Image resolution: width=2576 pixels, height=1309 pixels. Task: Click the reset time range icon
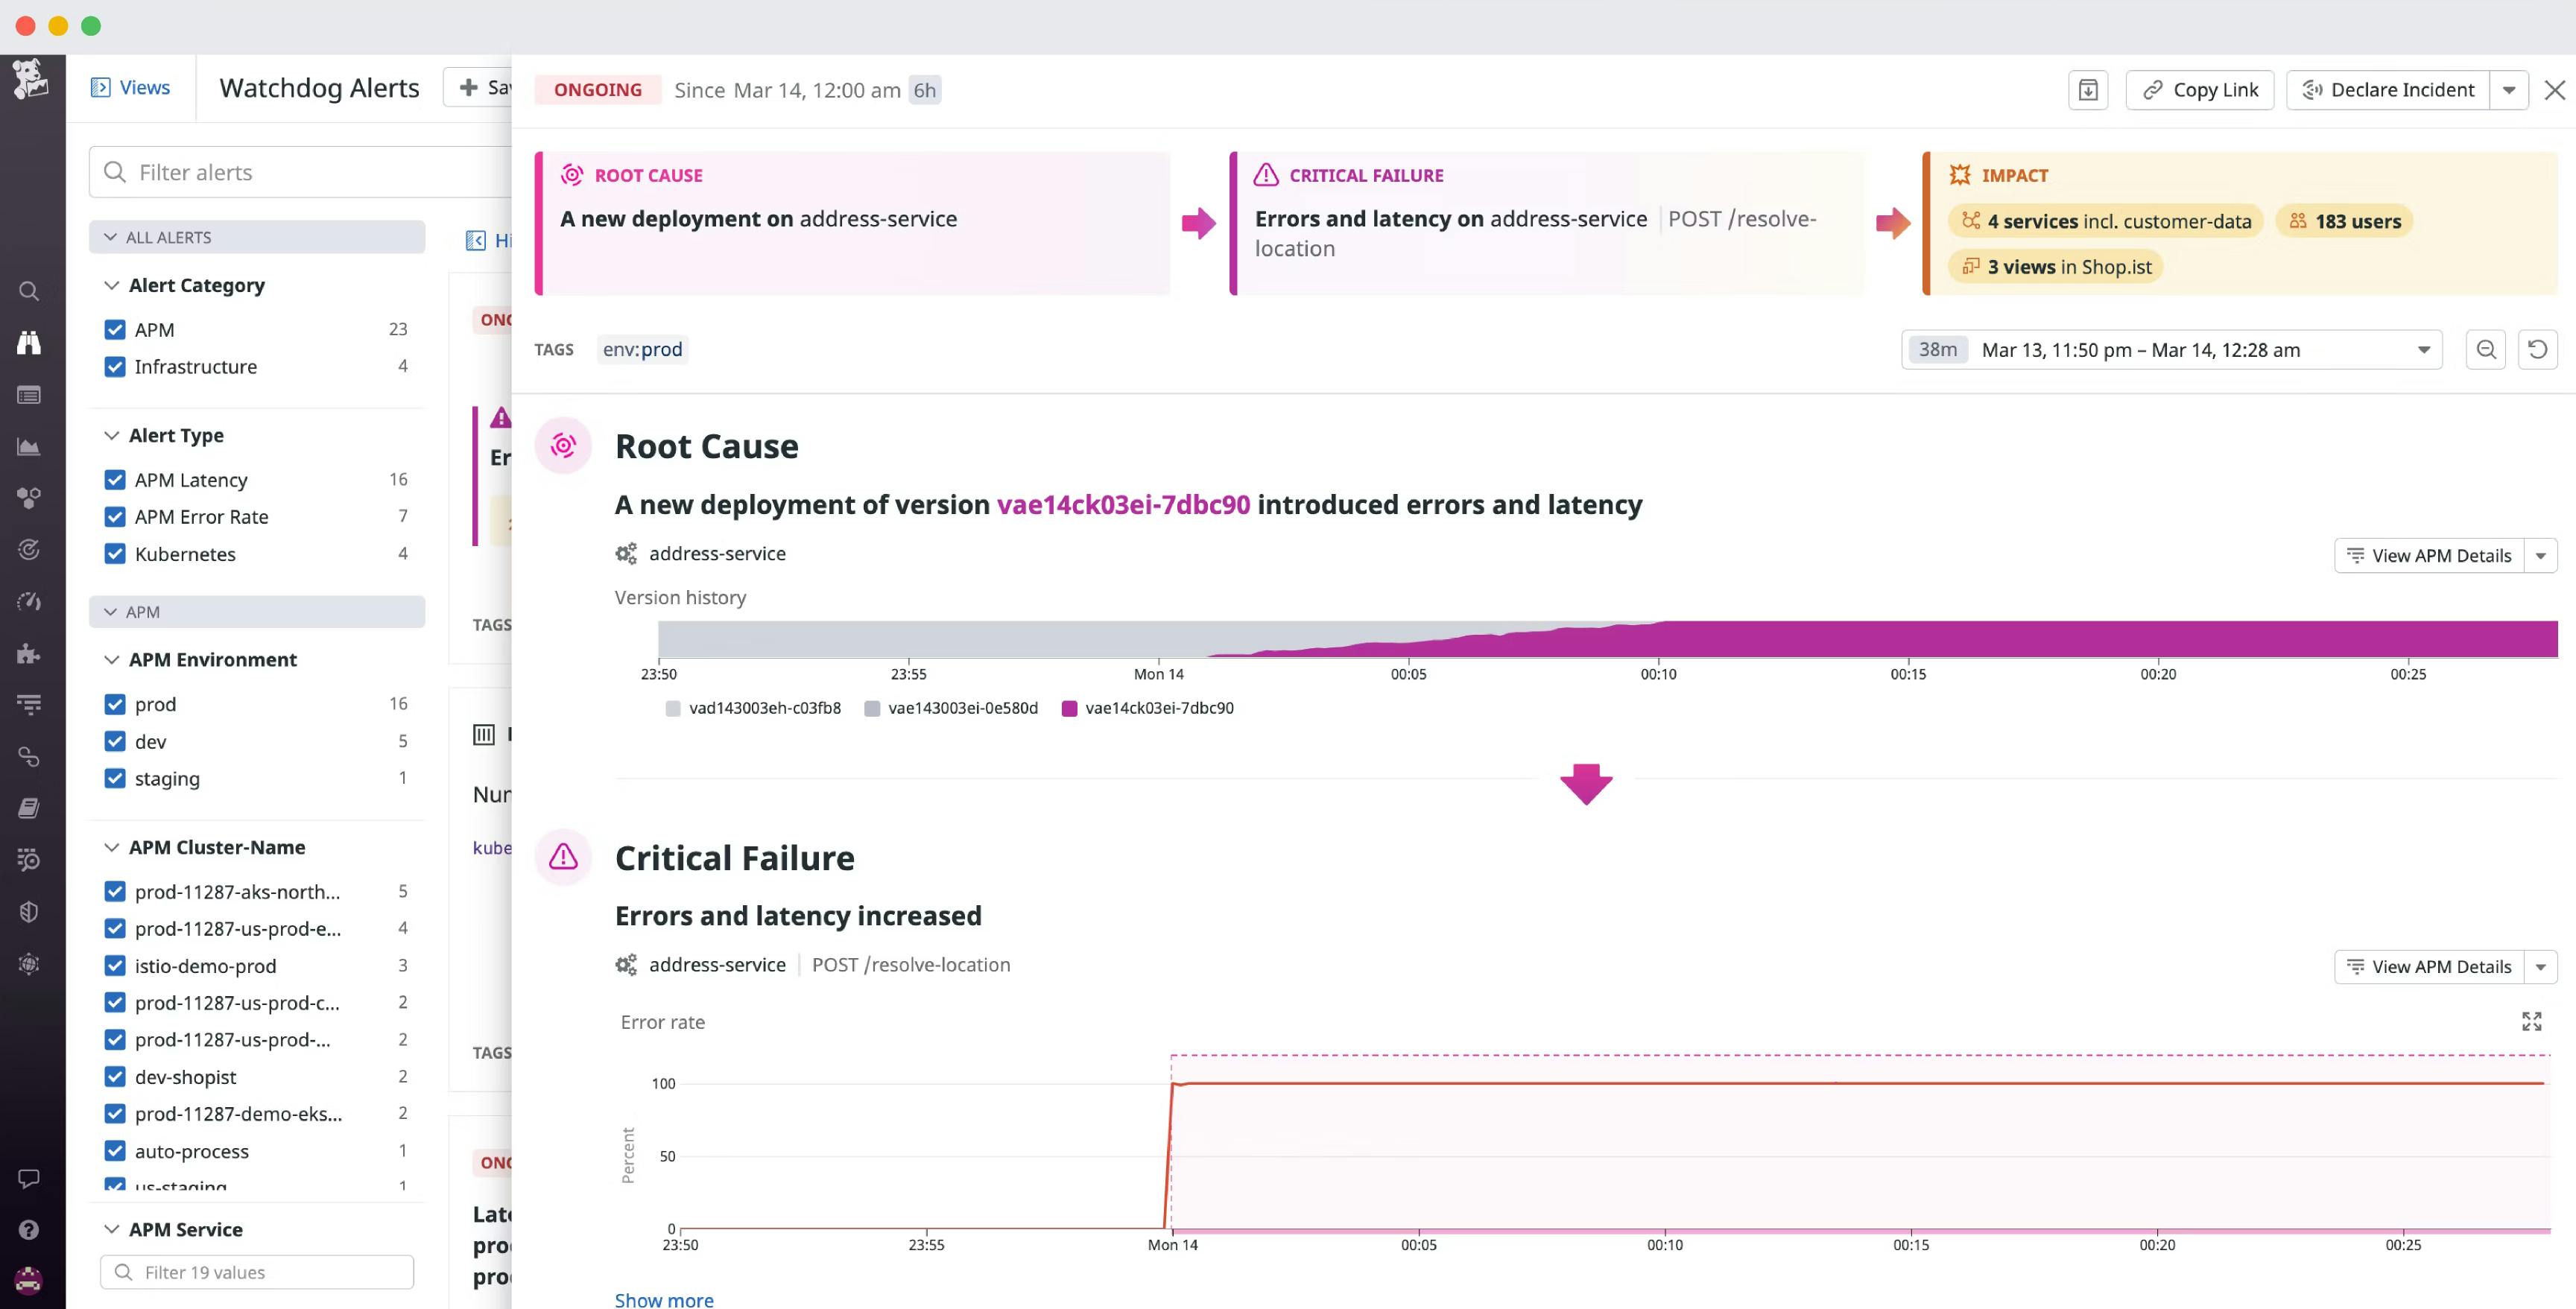click(x=2537, y=350)
